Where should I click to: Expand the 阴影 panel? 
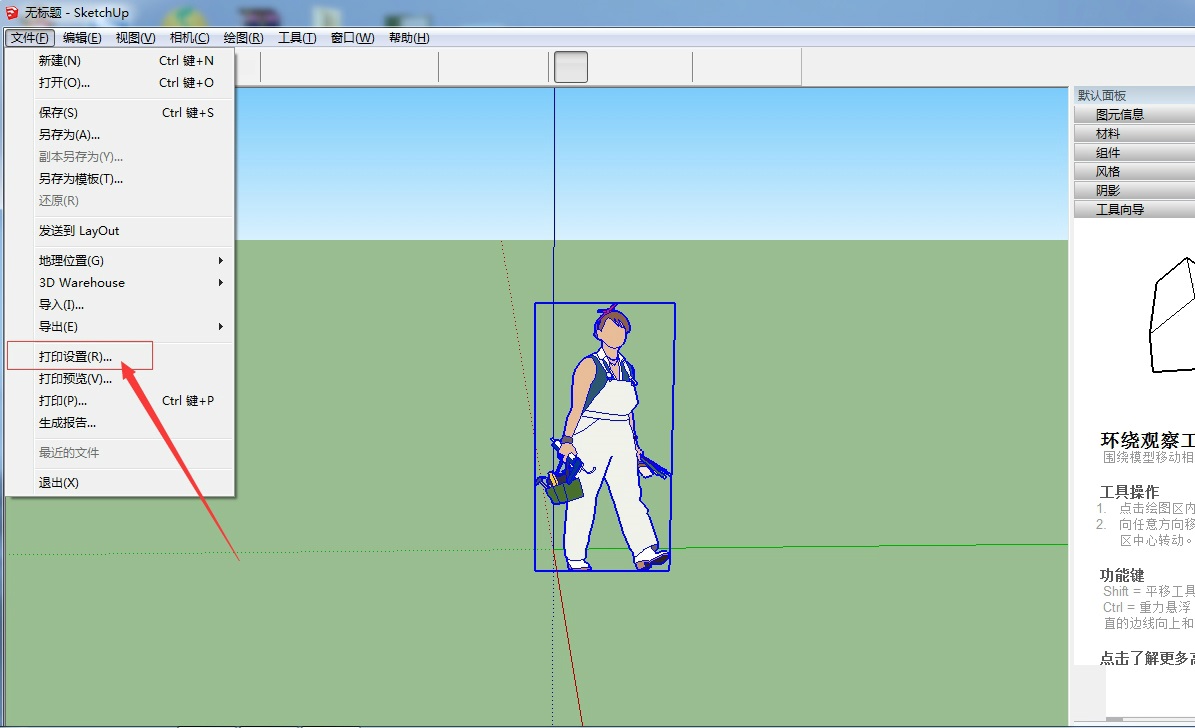click(1108, 191)
